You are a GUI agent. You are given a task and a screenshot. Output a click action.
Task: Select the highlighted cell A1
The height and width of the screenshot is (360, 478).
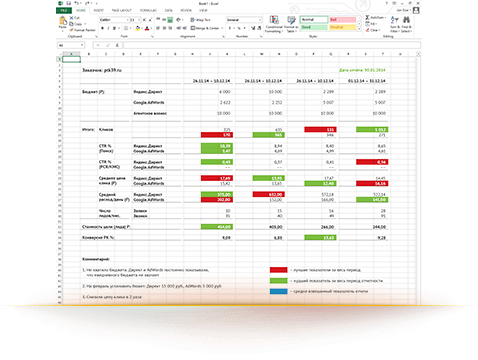tap(71, 59)
